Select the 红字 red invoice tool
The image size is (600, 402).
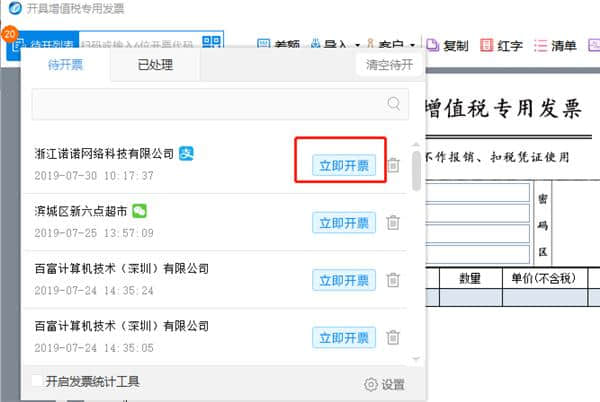point(501,46)
